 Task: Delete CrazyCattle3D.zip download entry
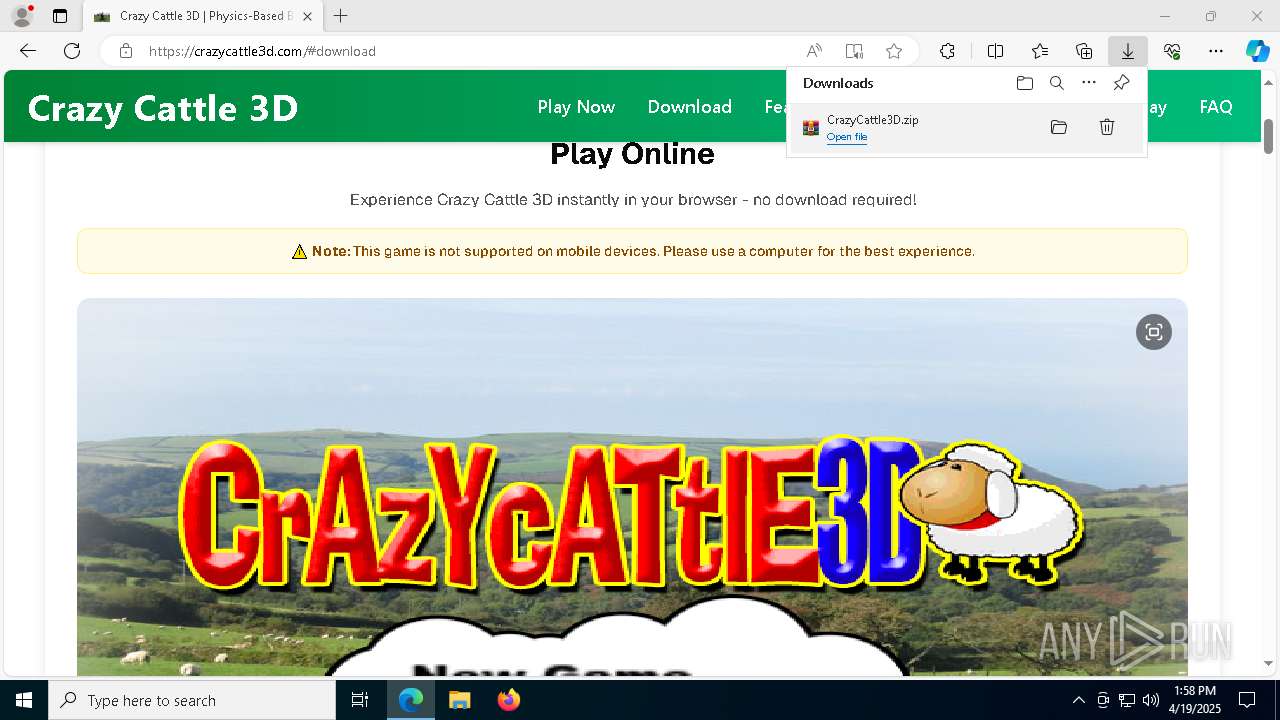click(x=1107, y=127)
